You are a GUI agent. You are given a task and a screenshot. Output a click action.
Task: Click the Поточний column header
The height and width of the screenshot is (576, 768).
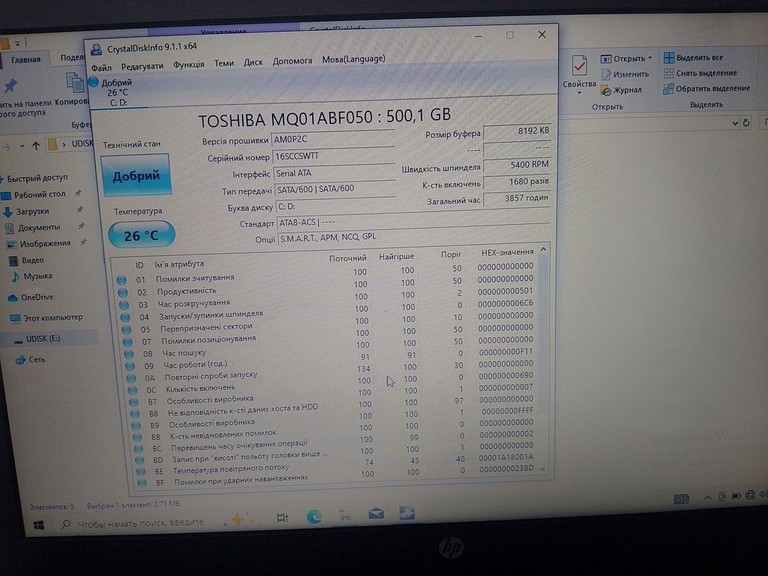(x=348, y=258)
